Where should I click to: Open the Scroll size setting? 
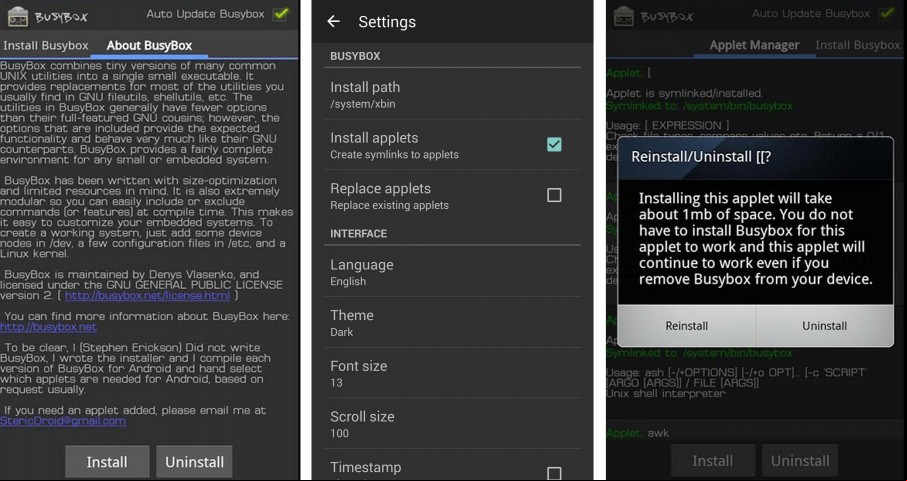coord(452,424)
